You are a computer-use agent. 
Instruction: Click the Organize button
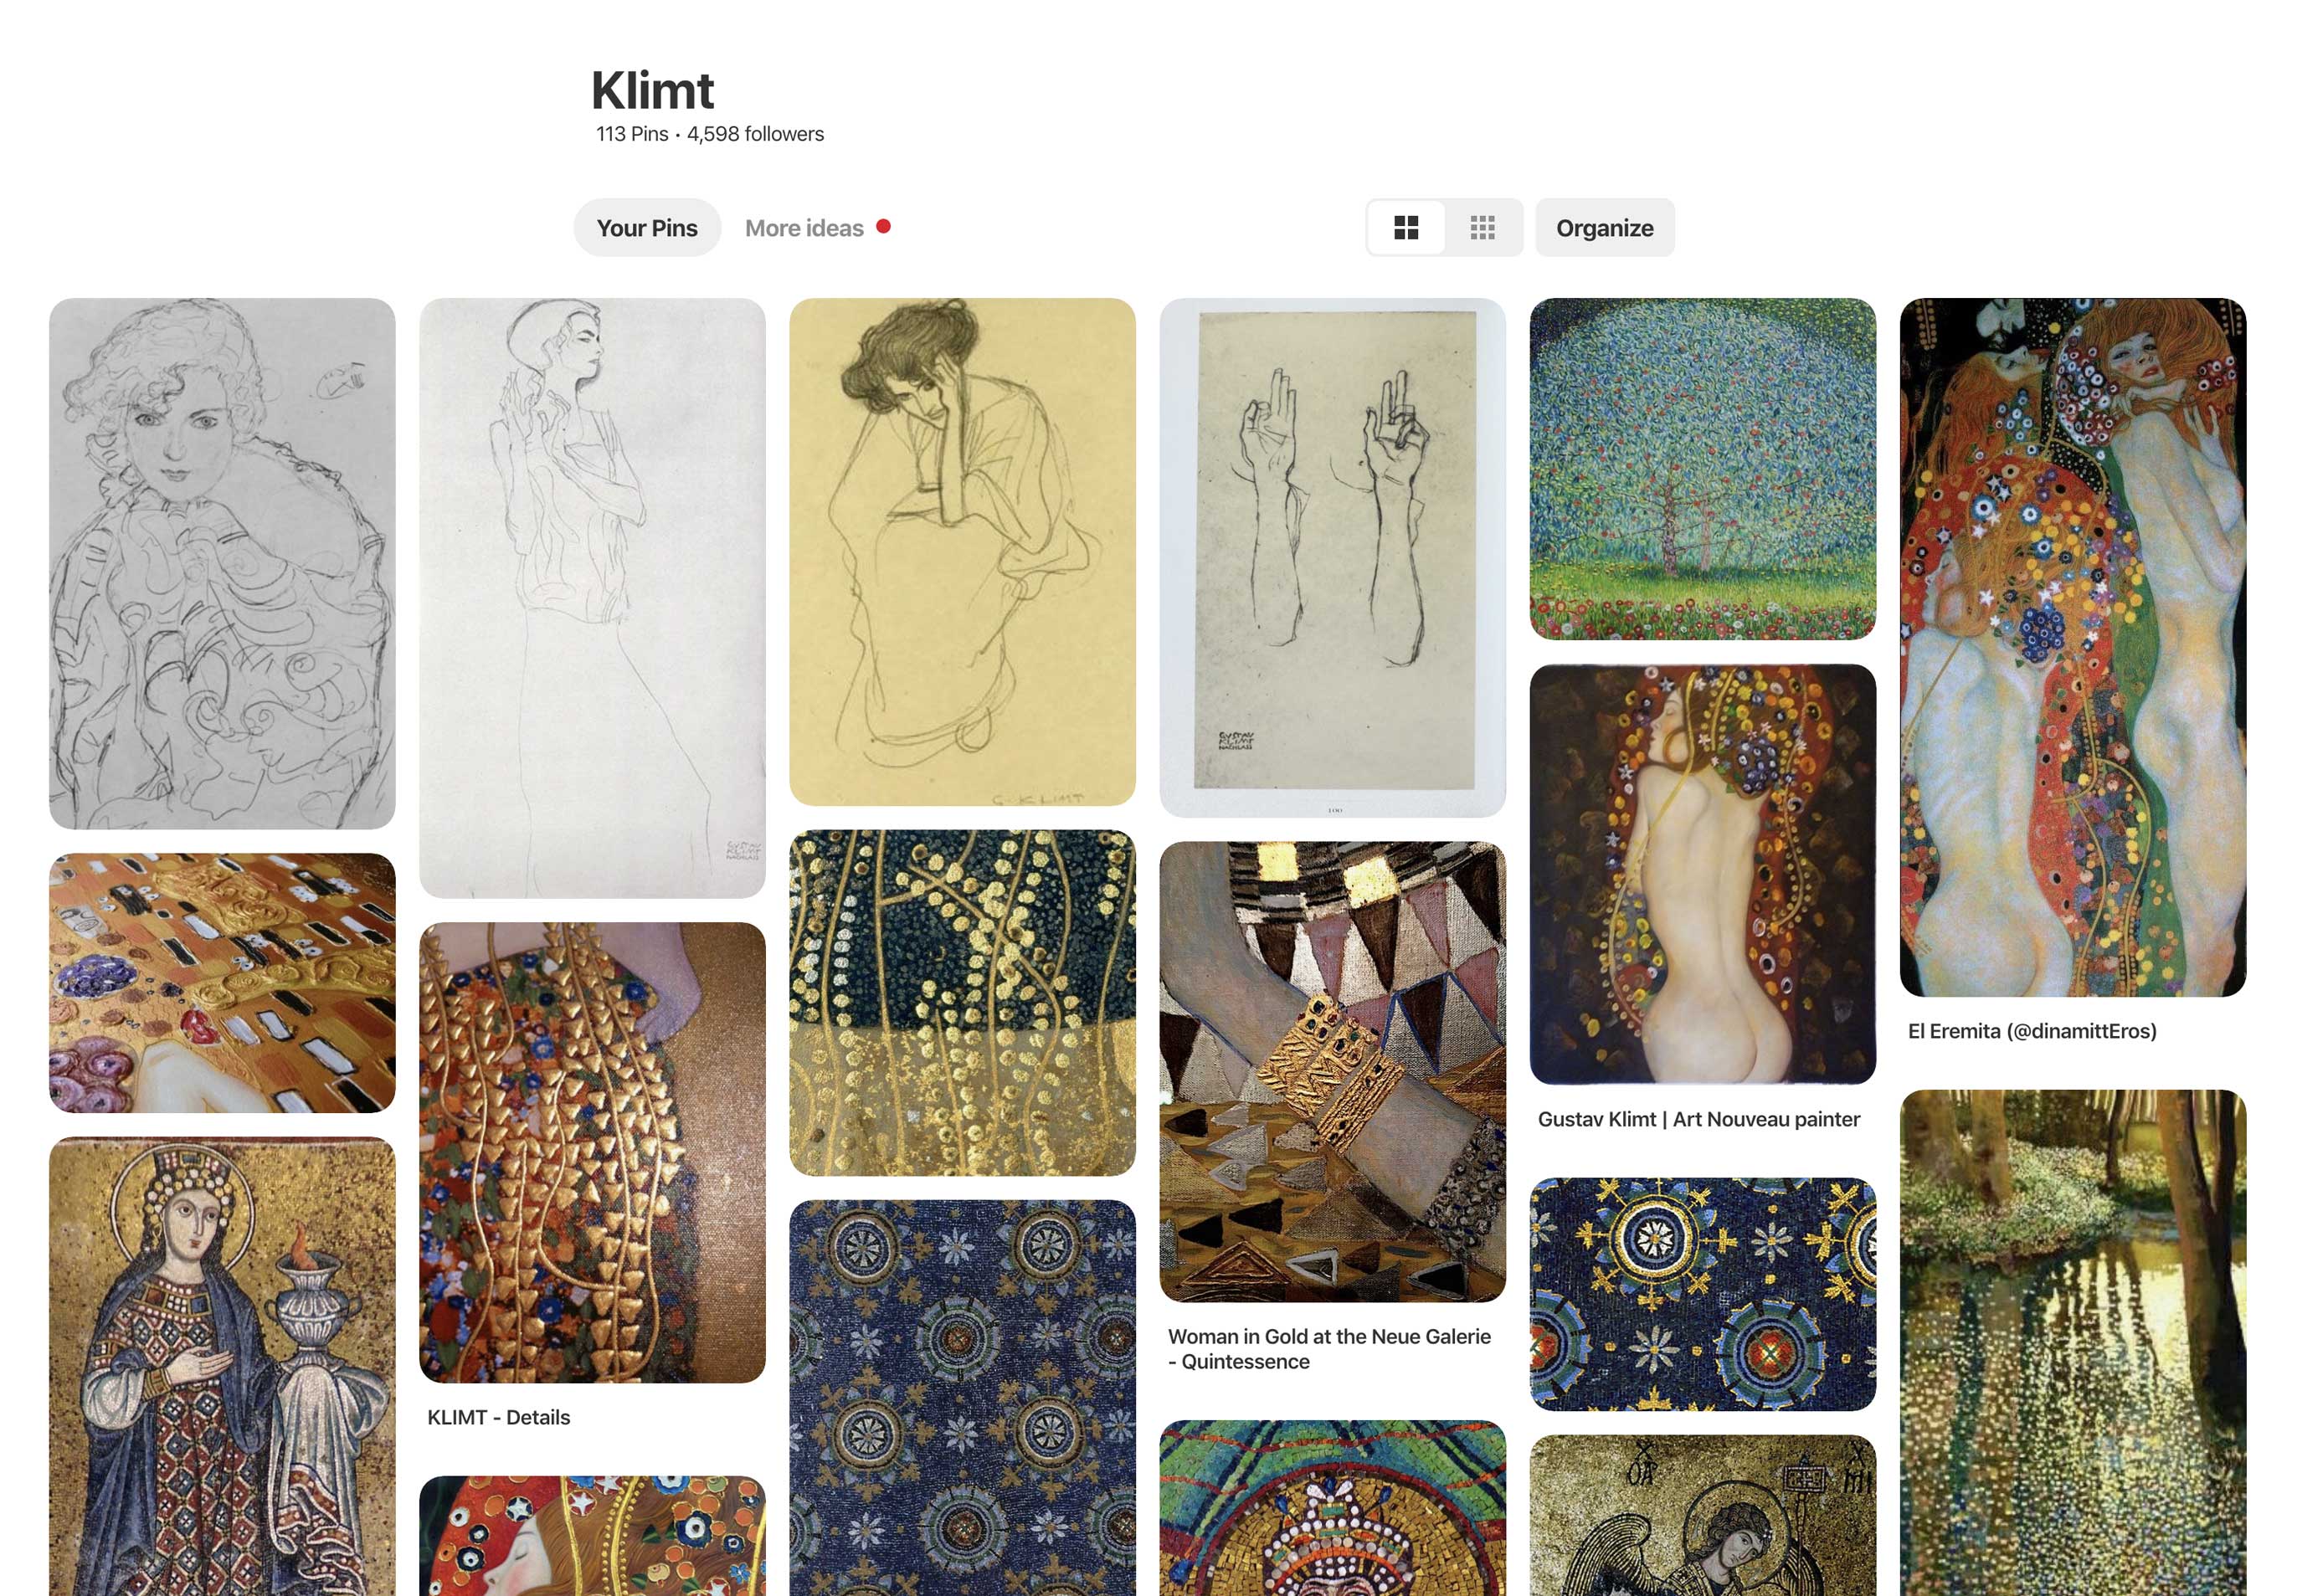[x=1604, y=228]
